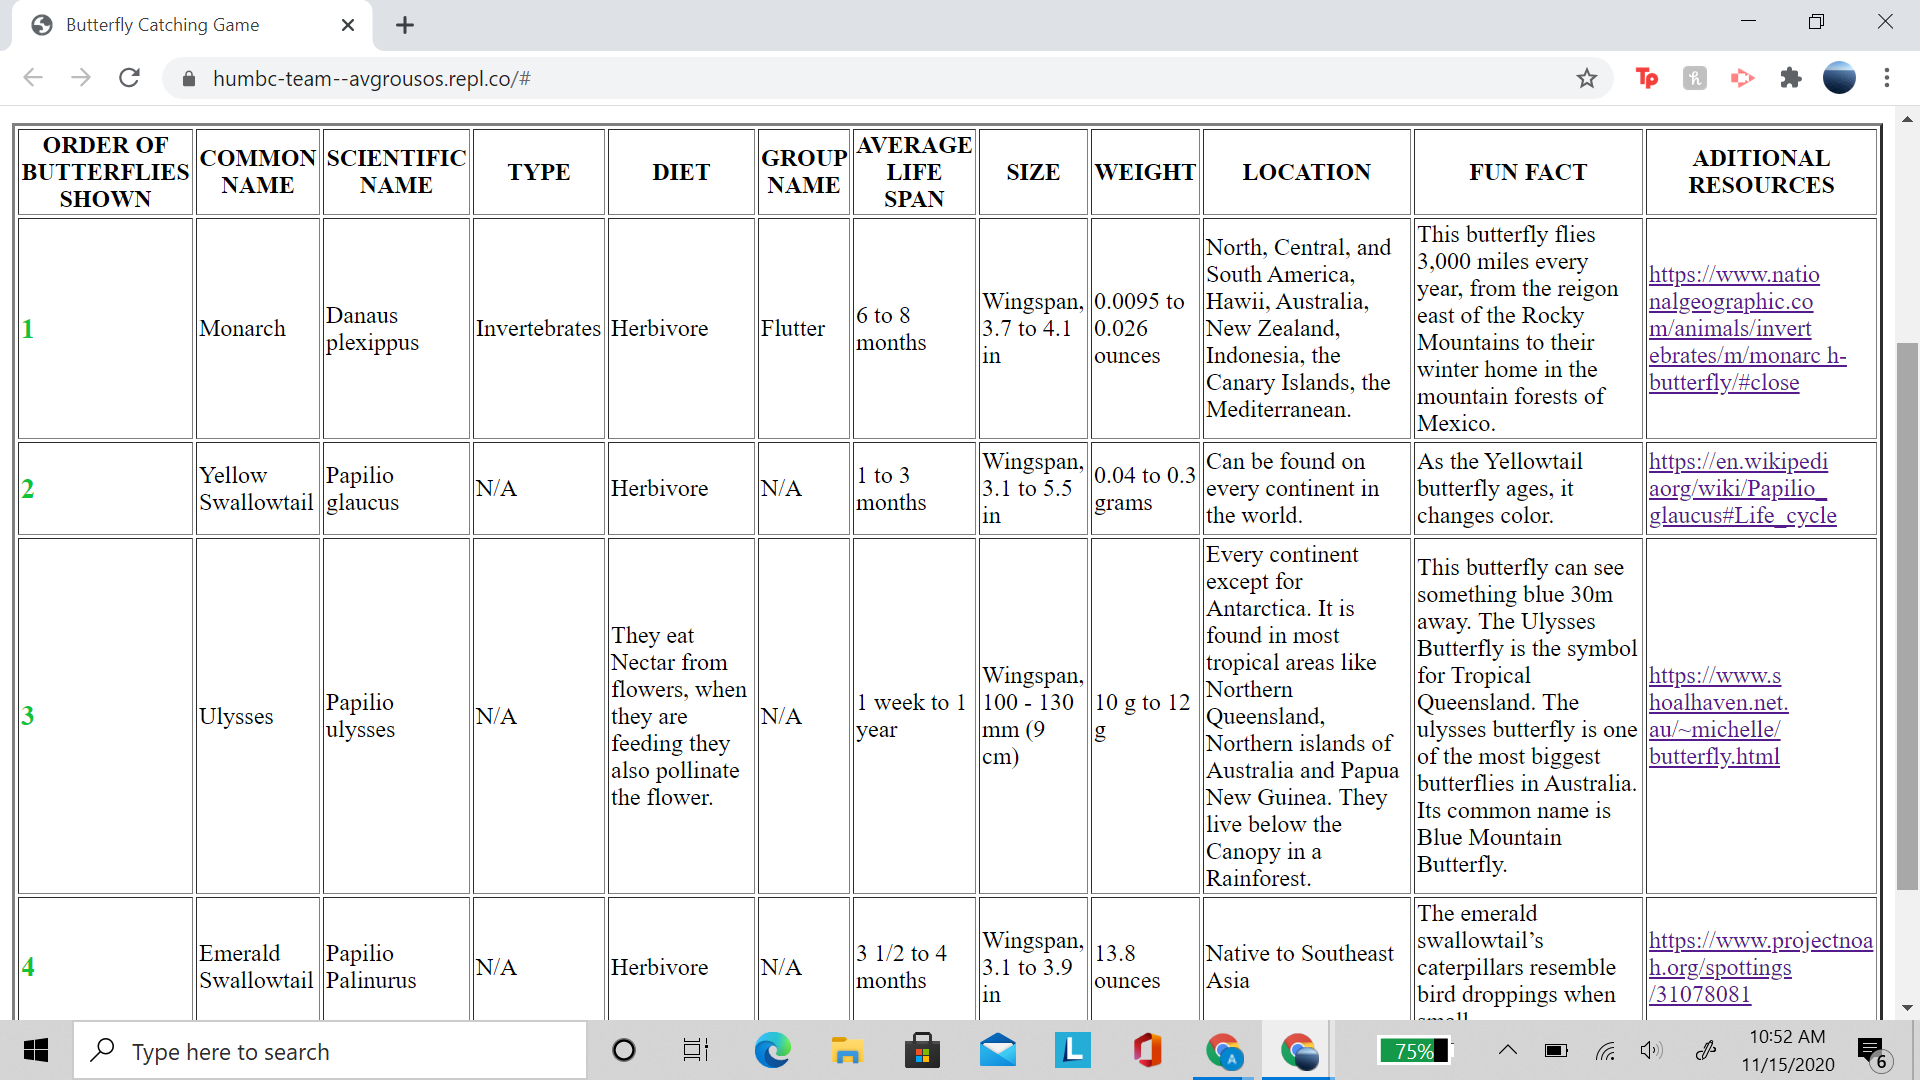Image resolution: width=1920 pixels, height=1080 pixels.
Task: Click the browser back arrow
Action: [33, 78]
